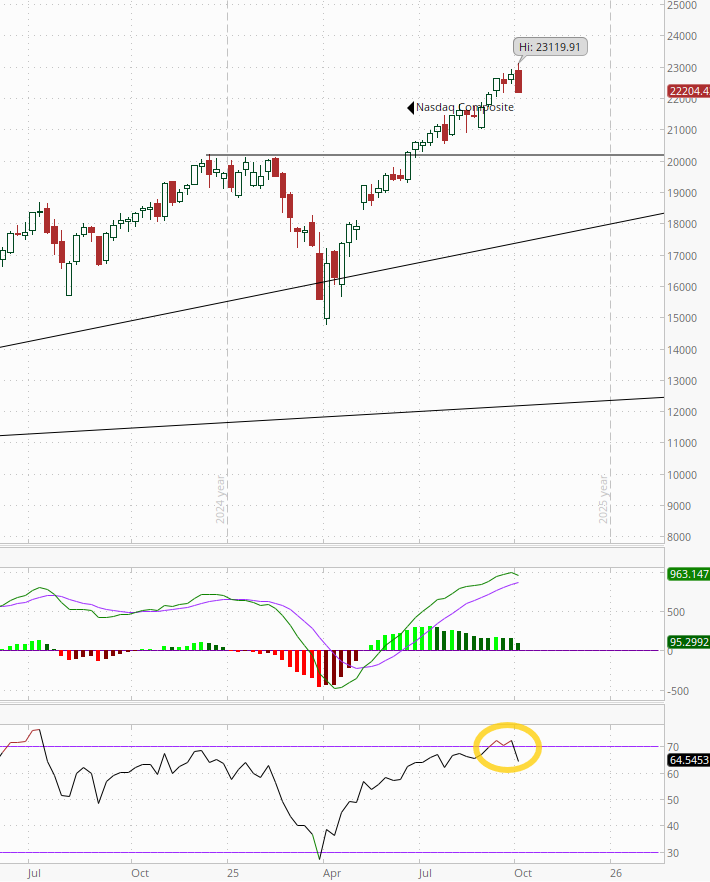This screenshot has width=710, height=882.
Task: Click the 12000 price axis label
Action: (x=682, y=412)
